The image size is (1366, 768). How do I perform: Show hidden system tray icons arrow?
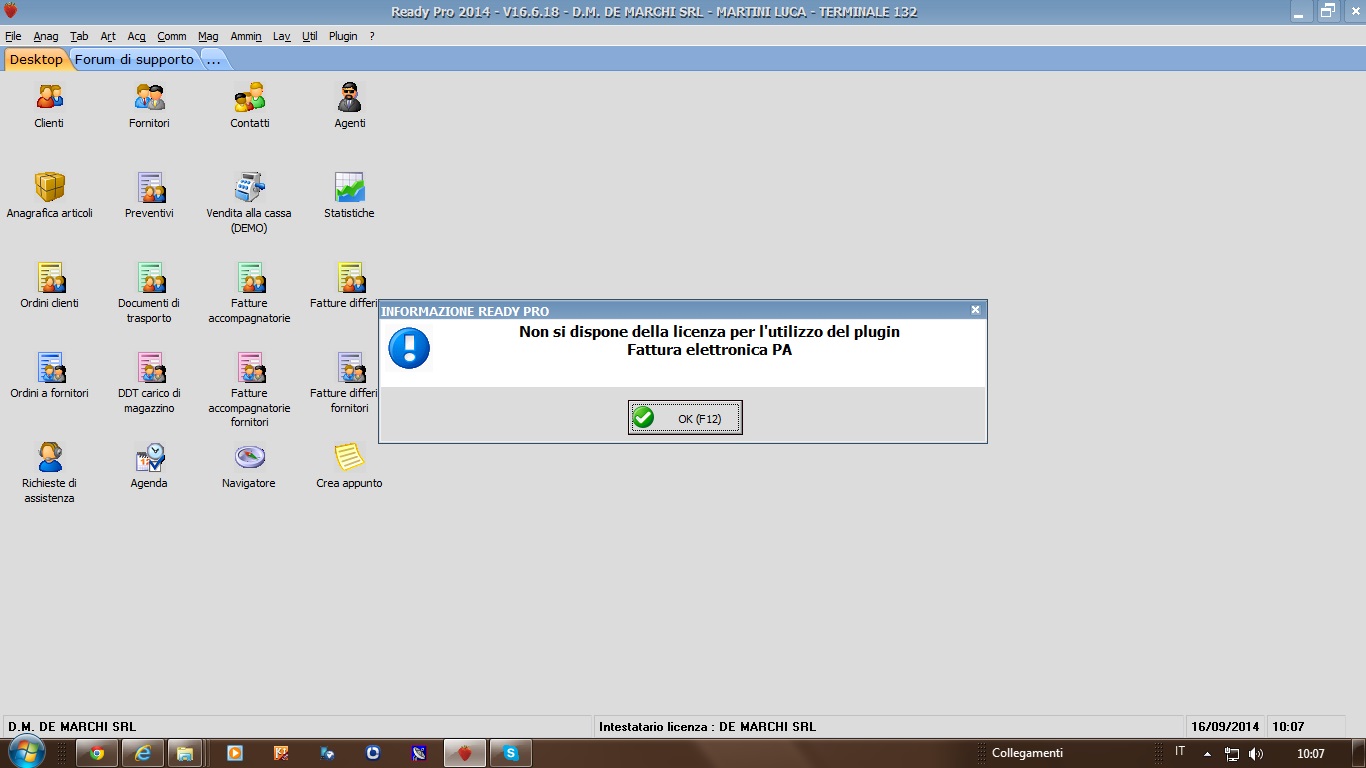(1207, 753)
